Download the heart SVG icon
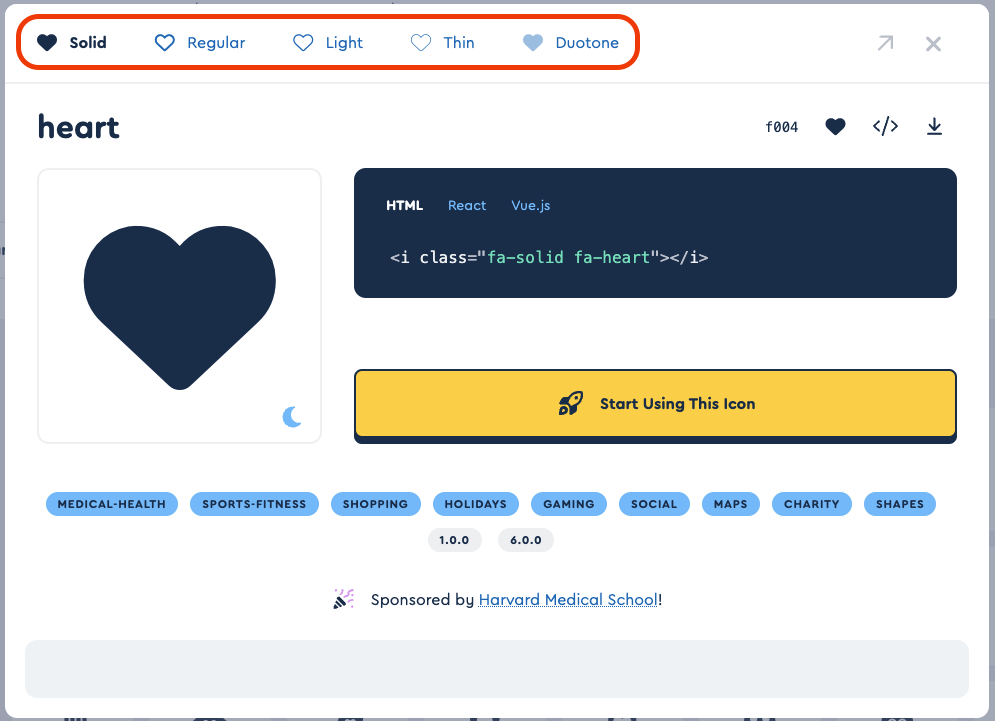The height and width of the screenshot is (721, 995). click(934, 126)
